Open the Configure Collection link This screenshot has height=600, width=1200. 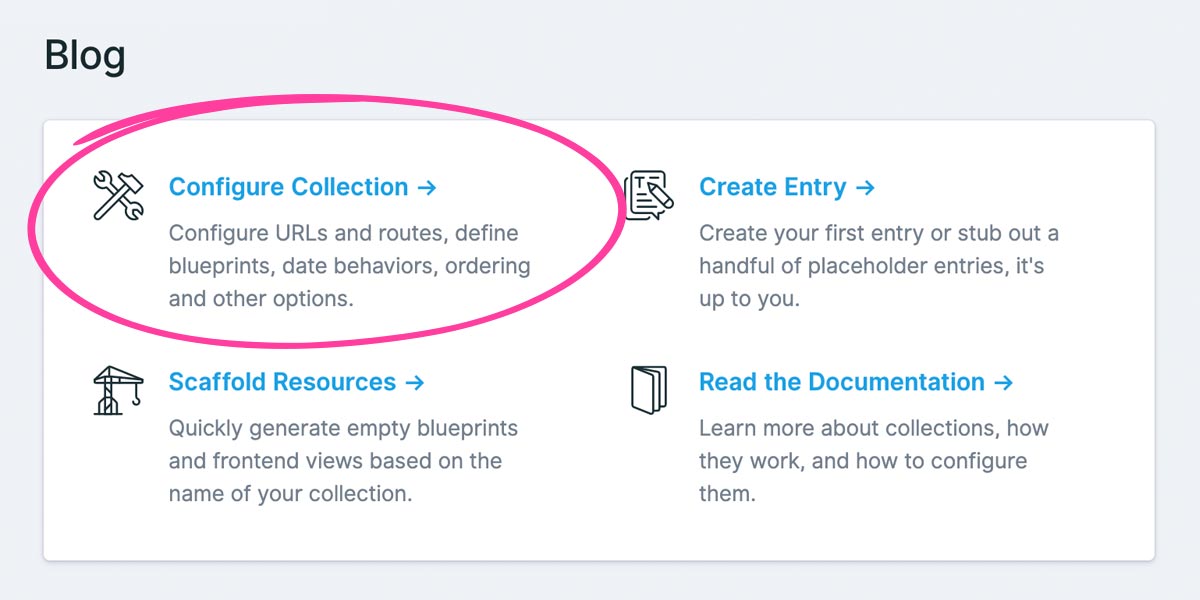[x=290, y=187]
